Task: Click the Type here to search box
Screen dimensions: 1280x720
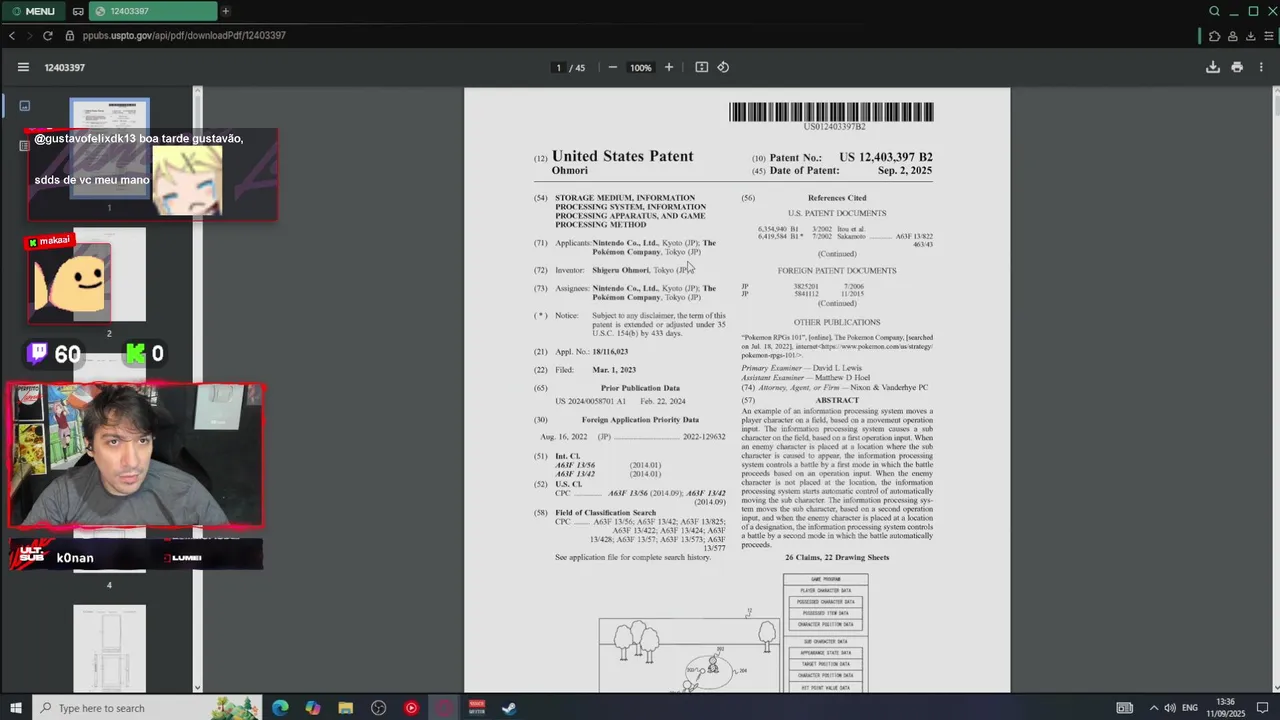Action: click(148, 708)
